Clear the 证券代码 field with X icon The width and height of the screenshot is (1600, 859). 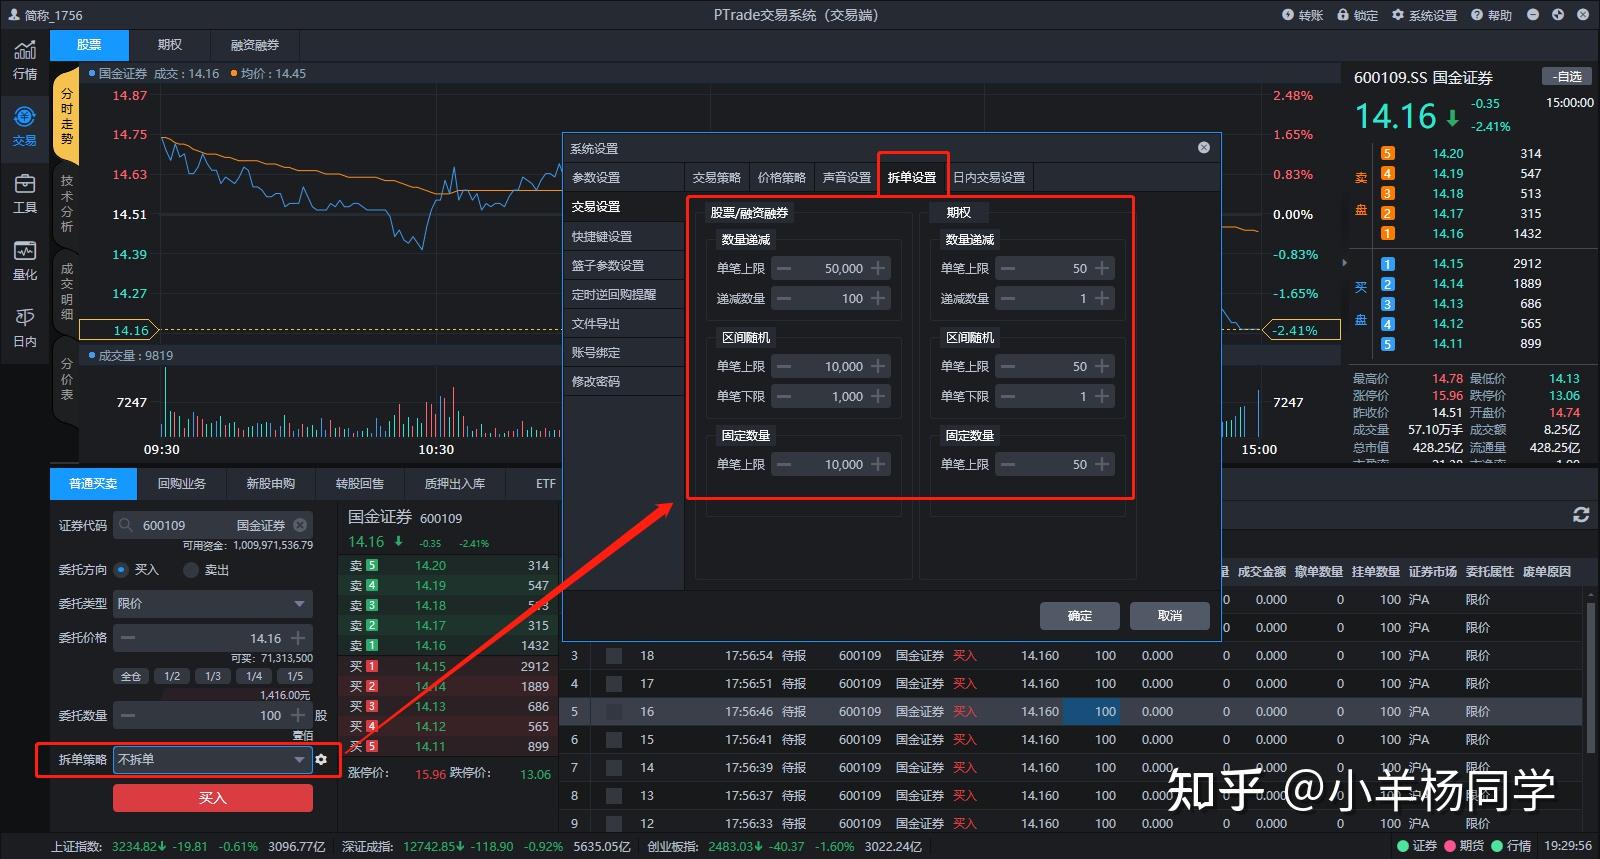coord(300,525)
